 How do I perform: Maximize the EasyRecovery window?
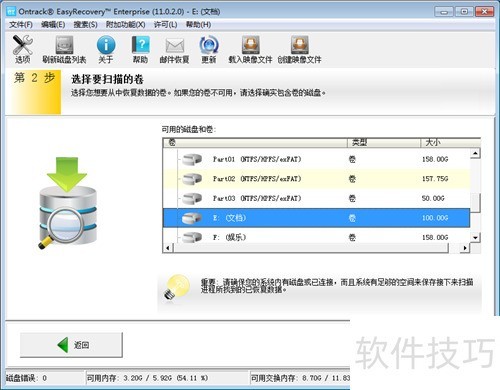464,12
